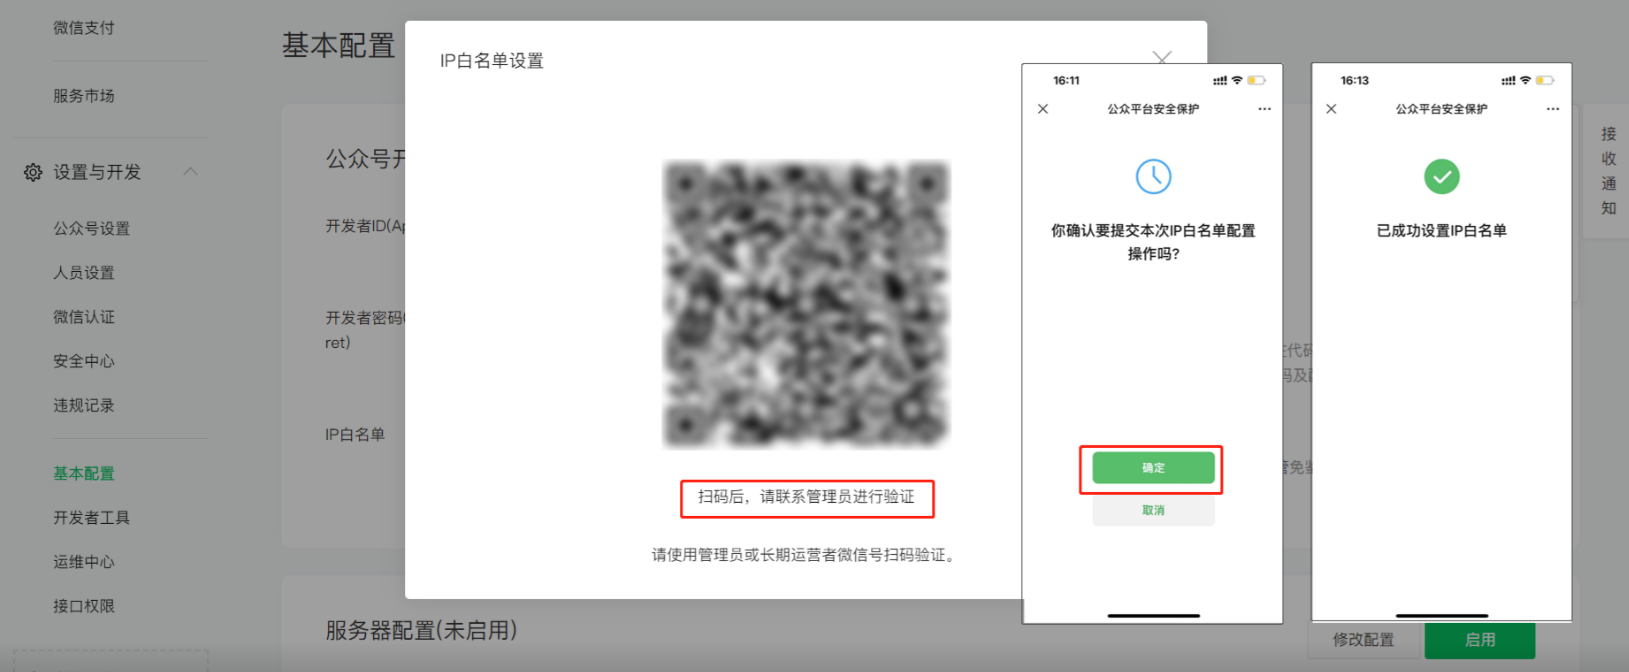Click the IP白名单 field label
The image size is (1629, 672).
pos(355,435)
